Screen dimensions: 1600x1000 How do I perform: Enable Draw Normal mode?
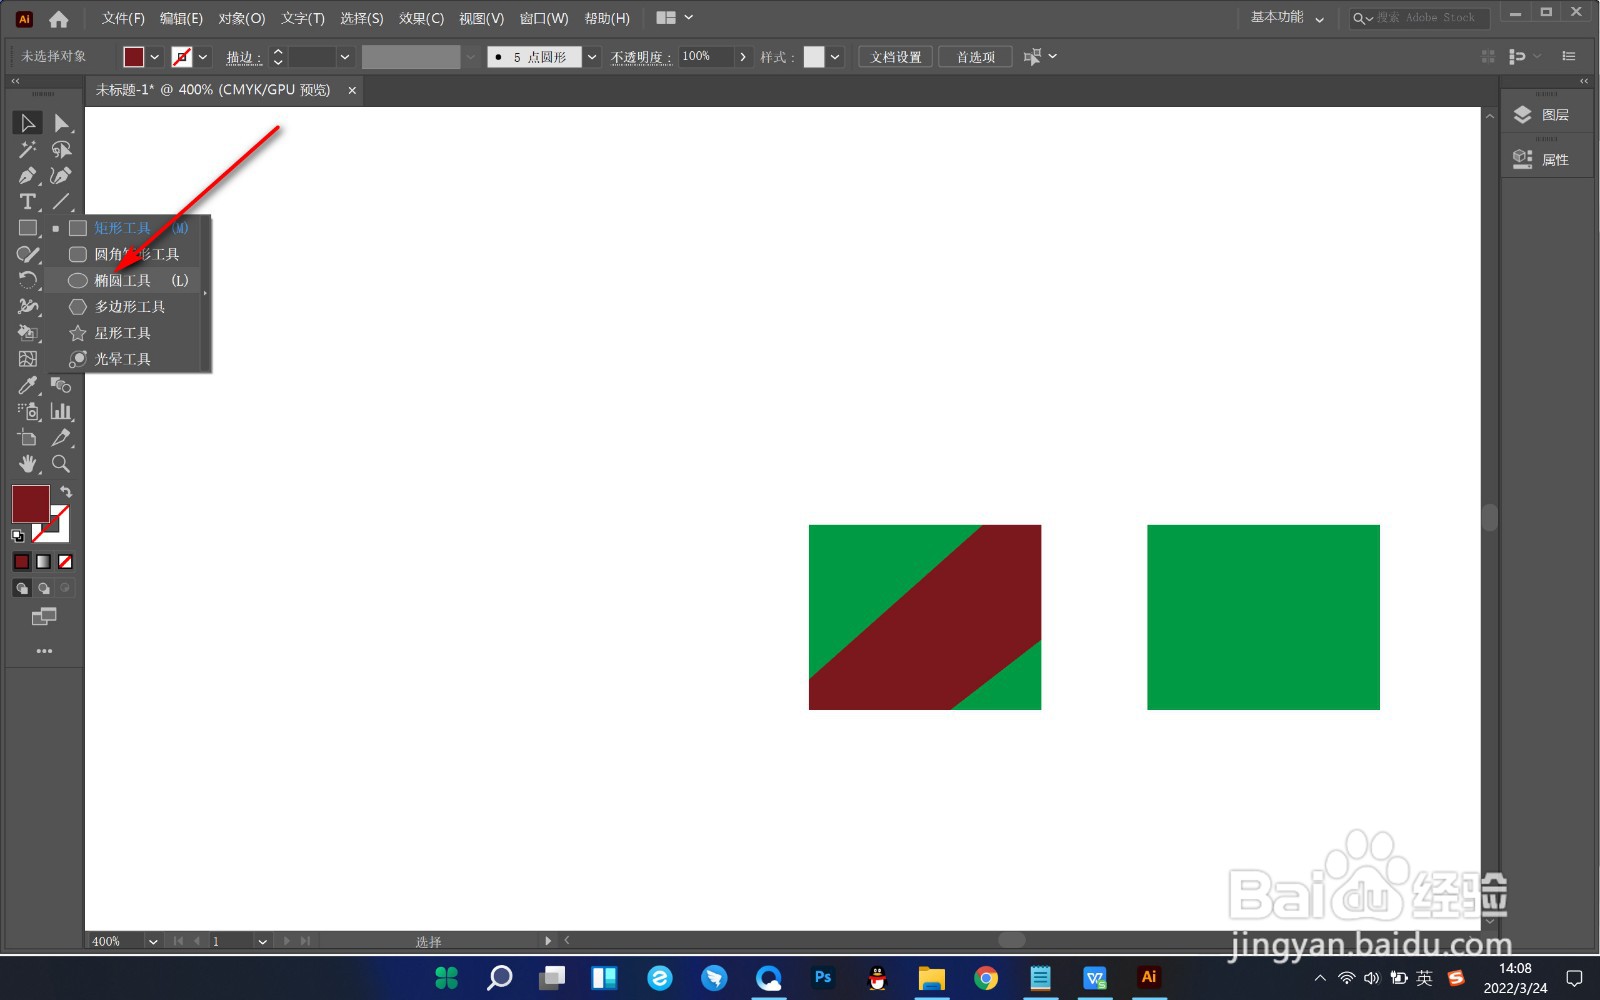22,588
